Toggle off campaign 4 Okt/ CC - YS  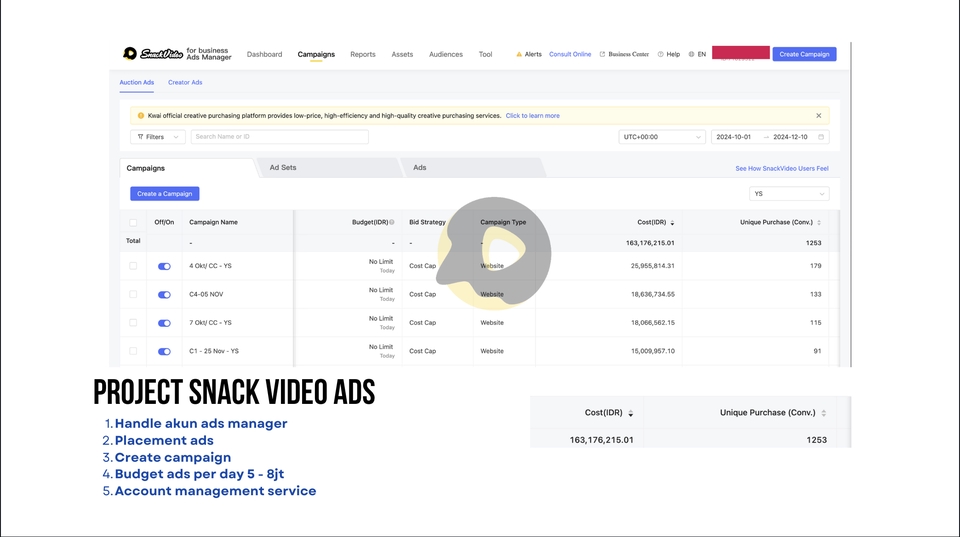pos(164,266)
